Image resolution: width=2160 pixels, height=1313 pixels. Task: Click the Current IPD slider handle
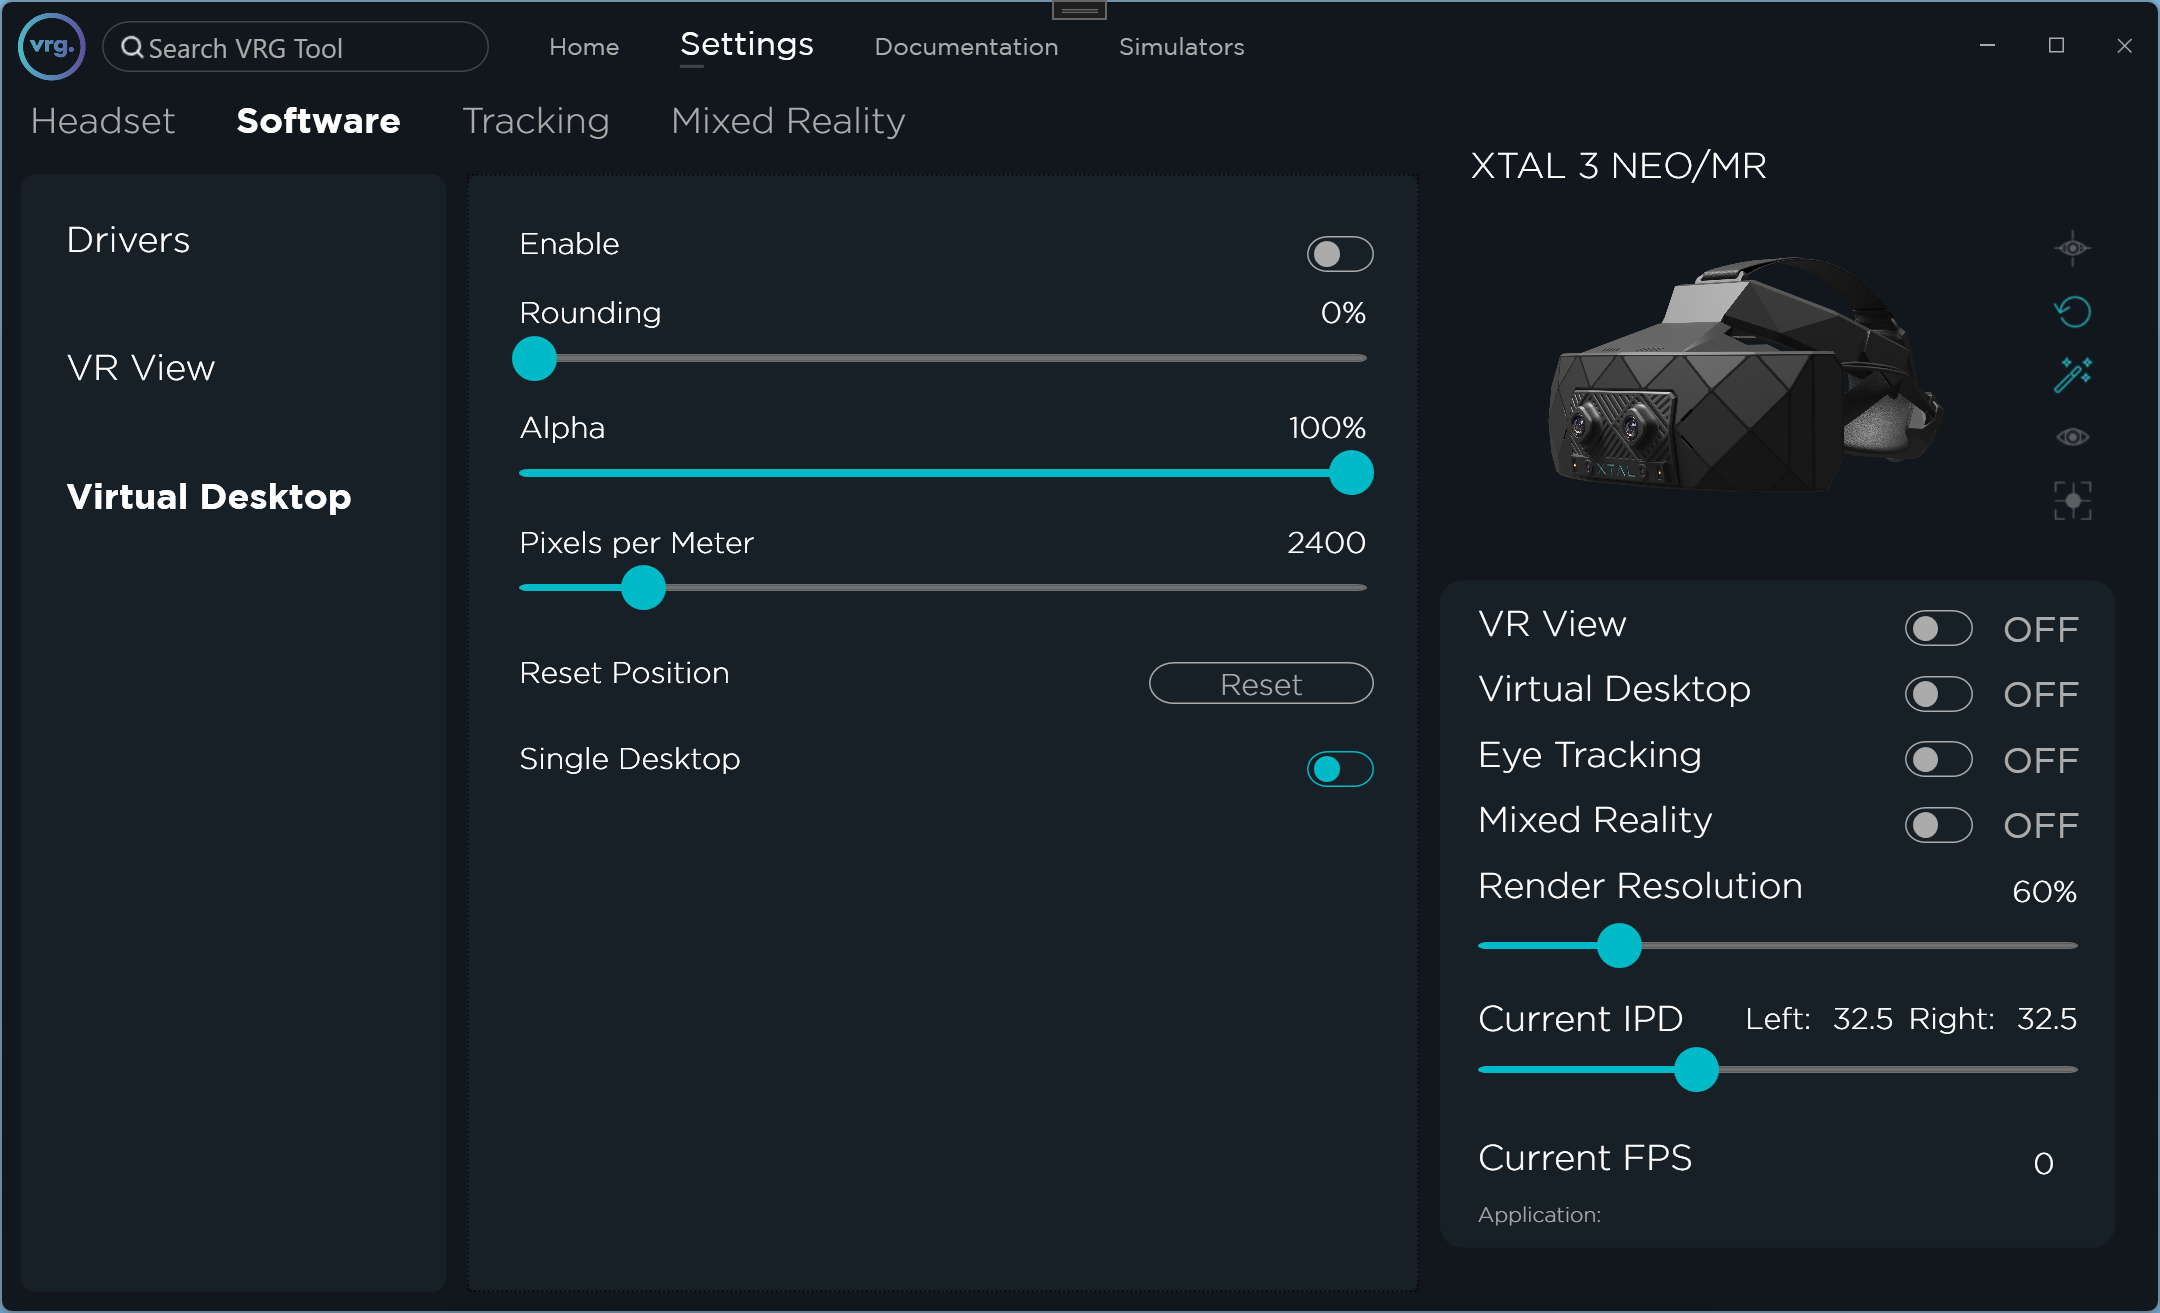[x=1696, y=1069]
